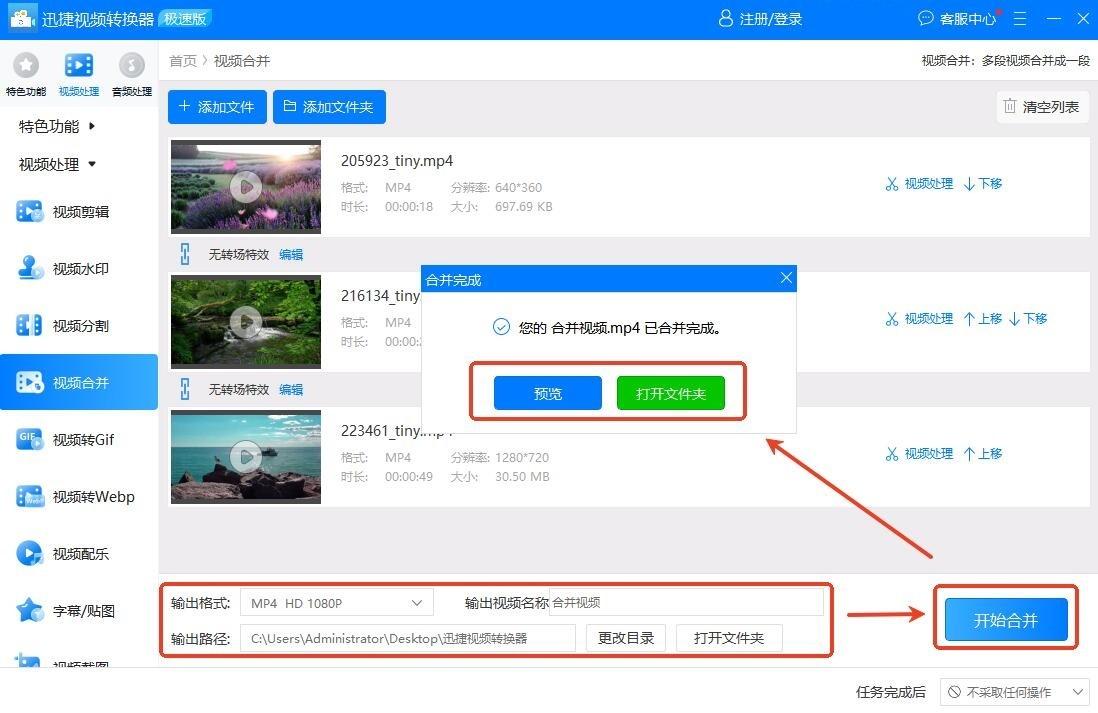Open the 视频分割 split tool
The width and height of the screenshot is (1098, 713).
[79, 326]
